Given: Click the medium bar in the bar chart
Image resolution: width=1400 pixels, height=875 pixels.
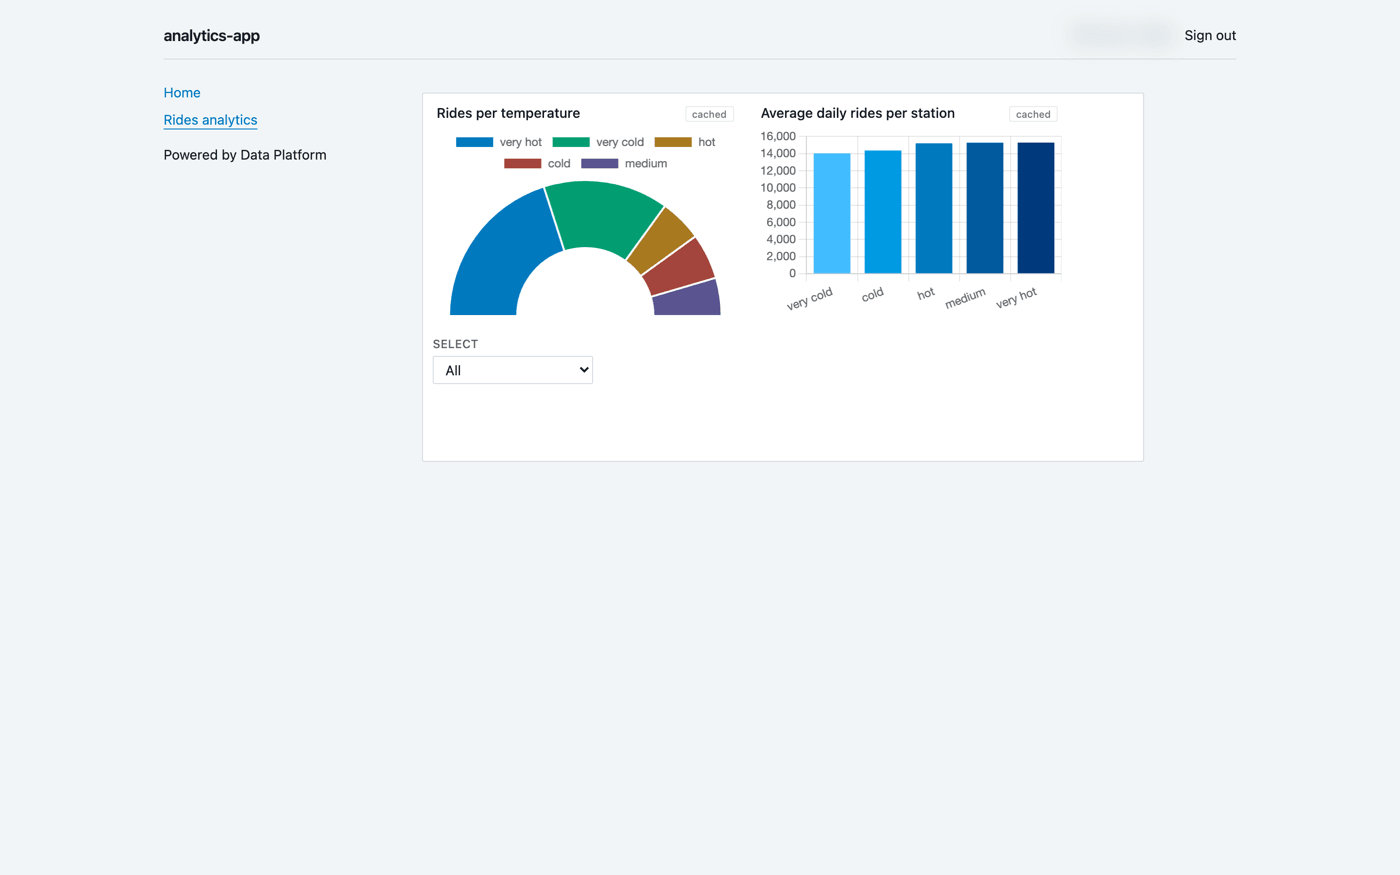Looking at the screenshot, I should pyautogui.click(x=985, y=208).
